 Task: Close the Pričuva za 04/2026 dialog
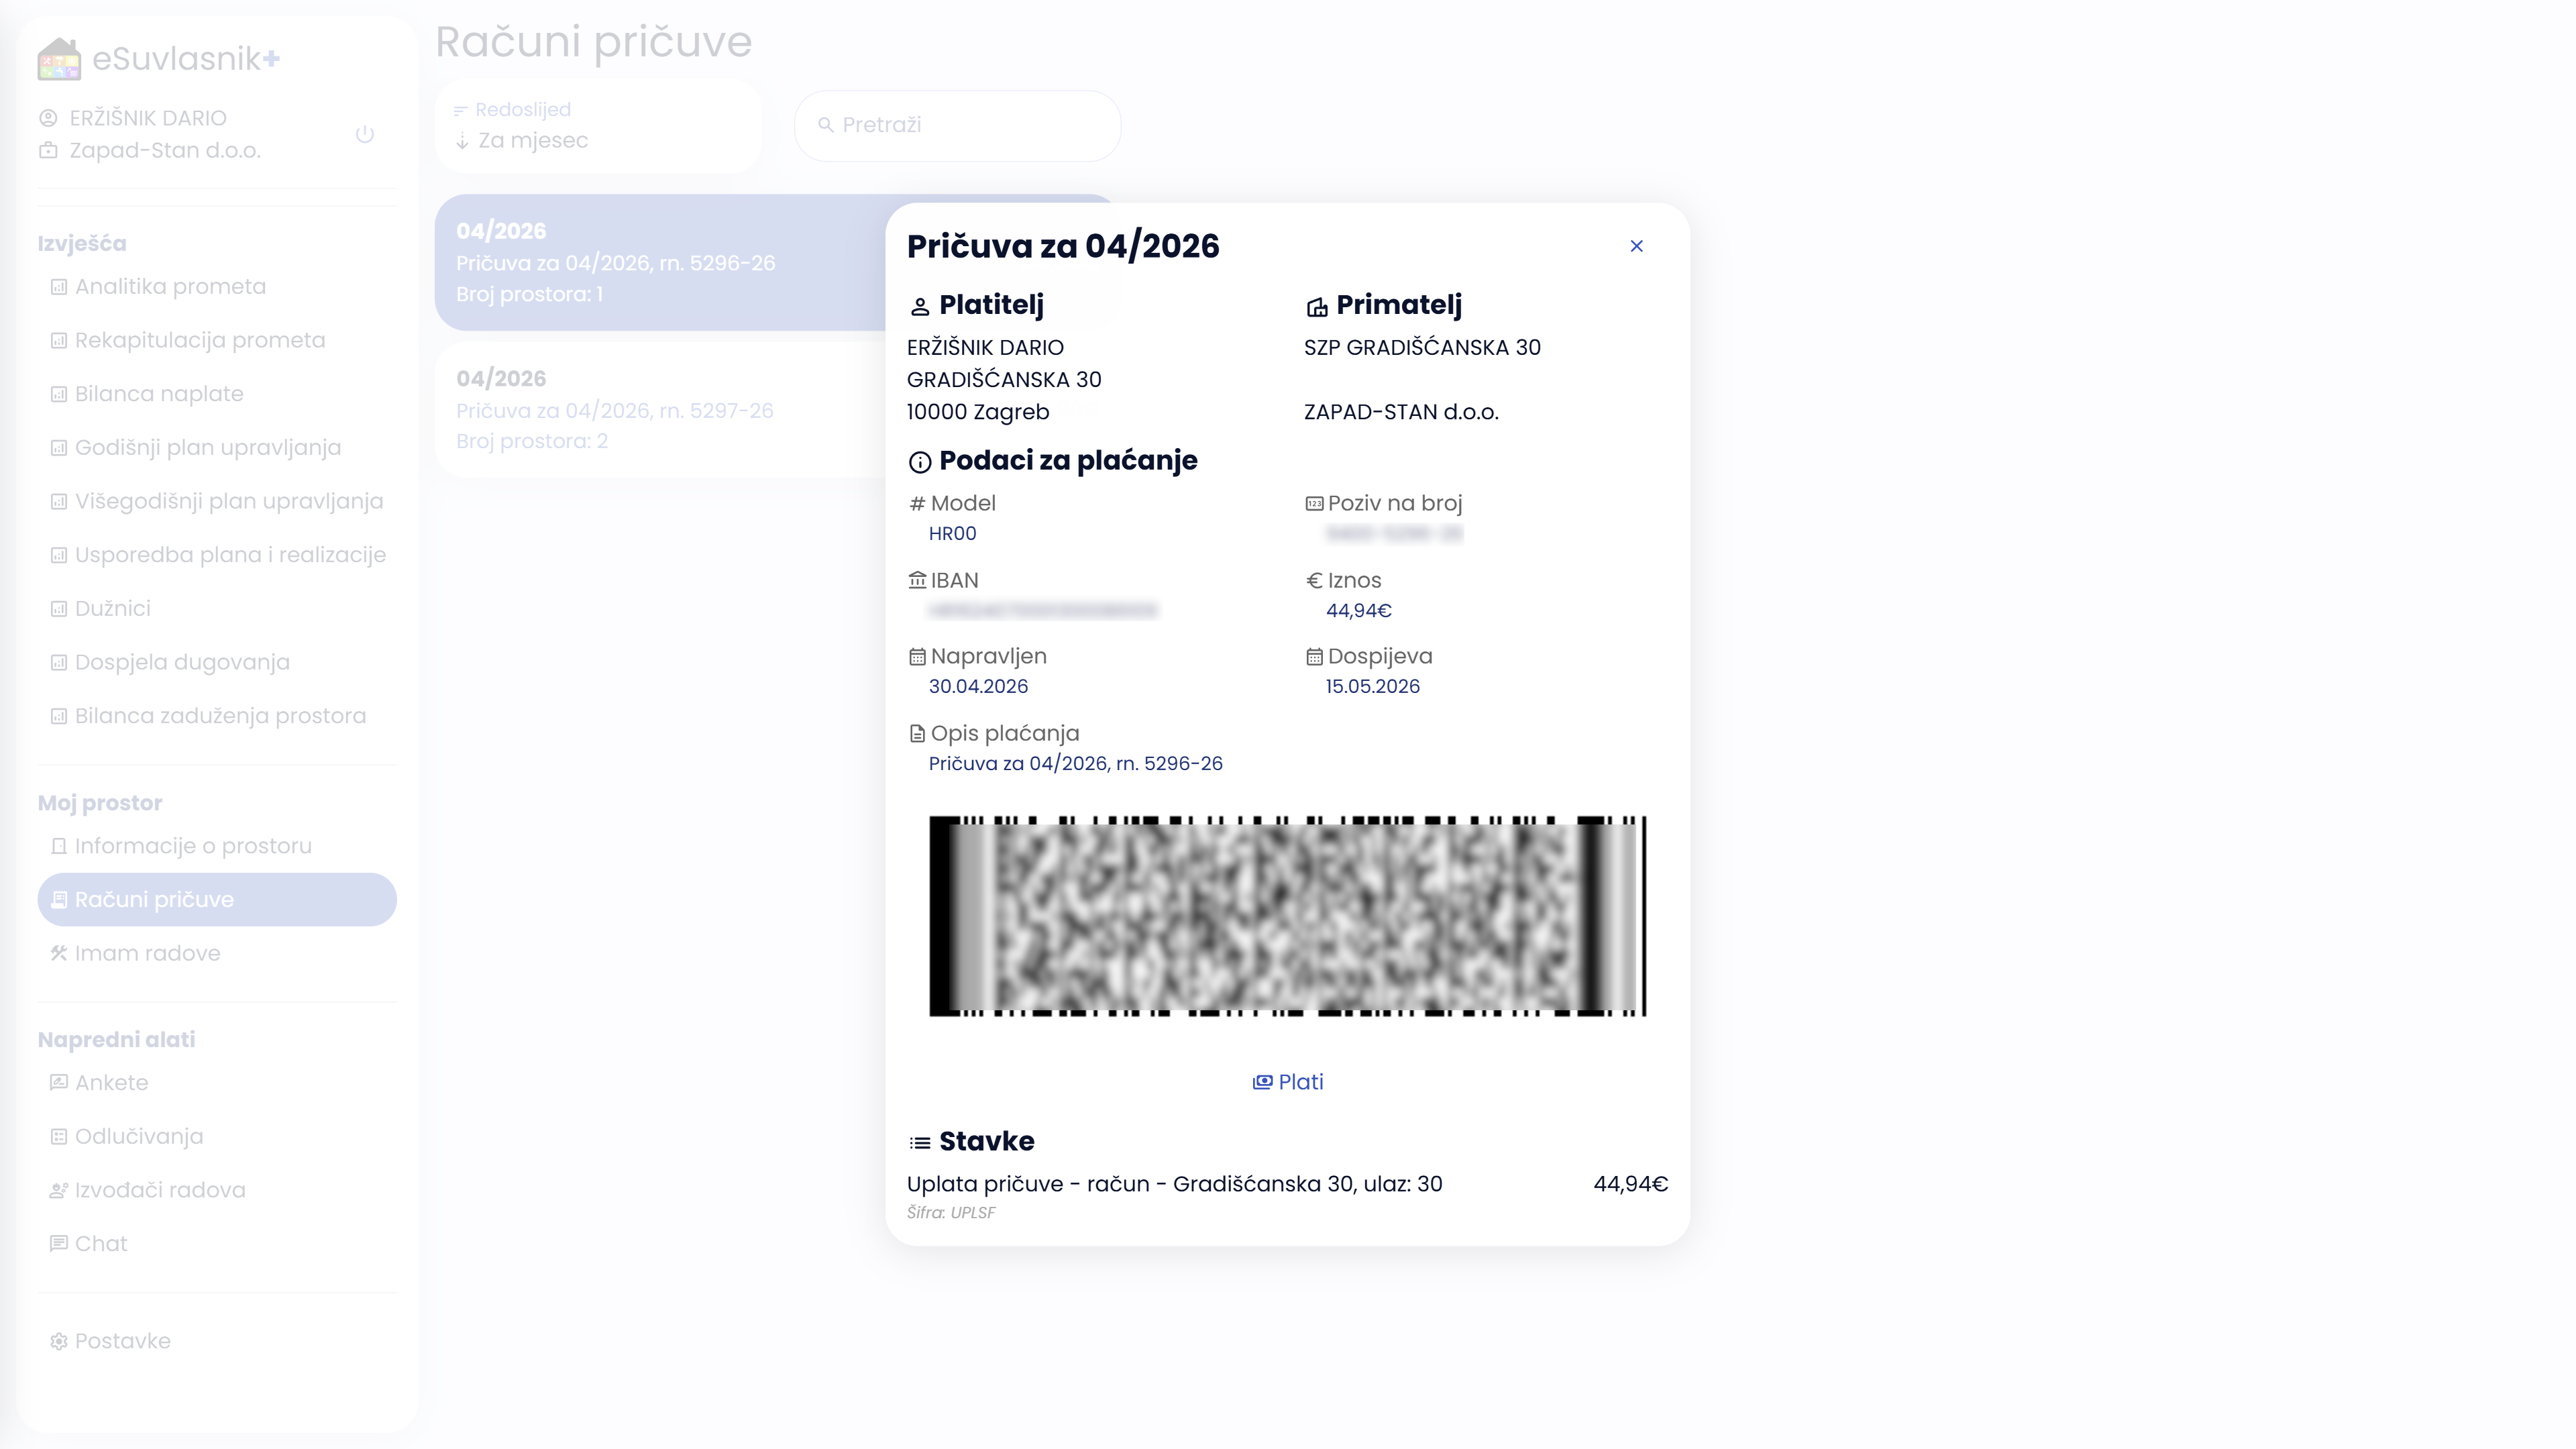click(x=1636, y=246)
